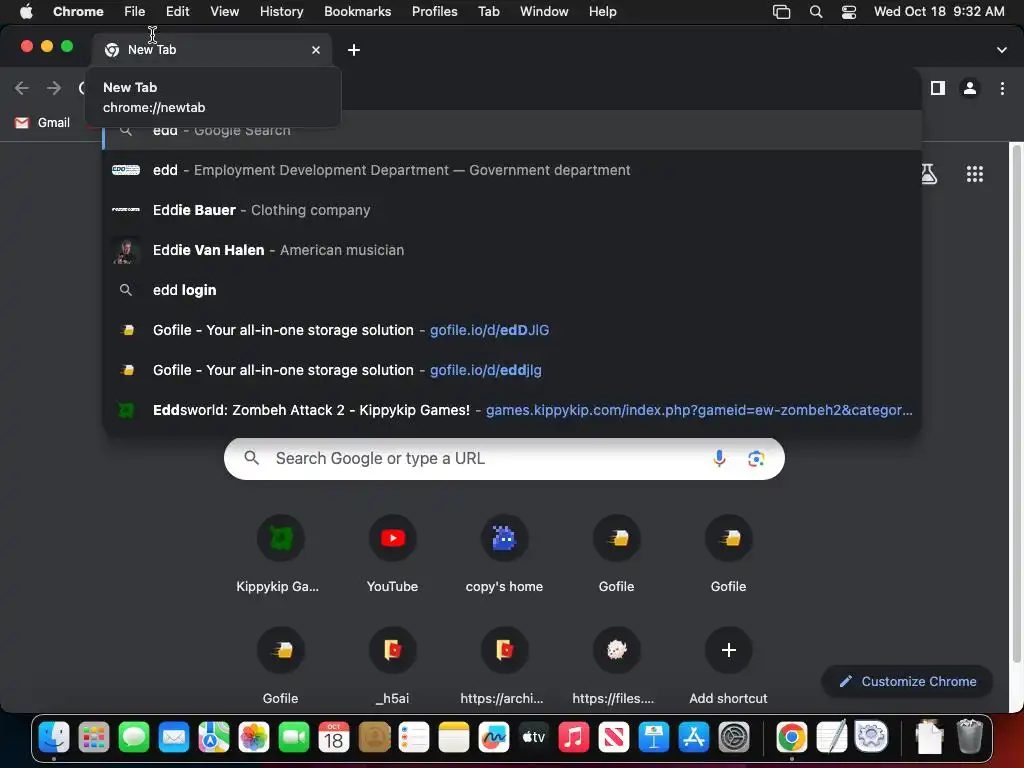Open the Apple menu
Image resolution: width=1024 pixels, height=768 pixels.
(26, 12)
